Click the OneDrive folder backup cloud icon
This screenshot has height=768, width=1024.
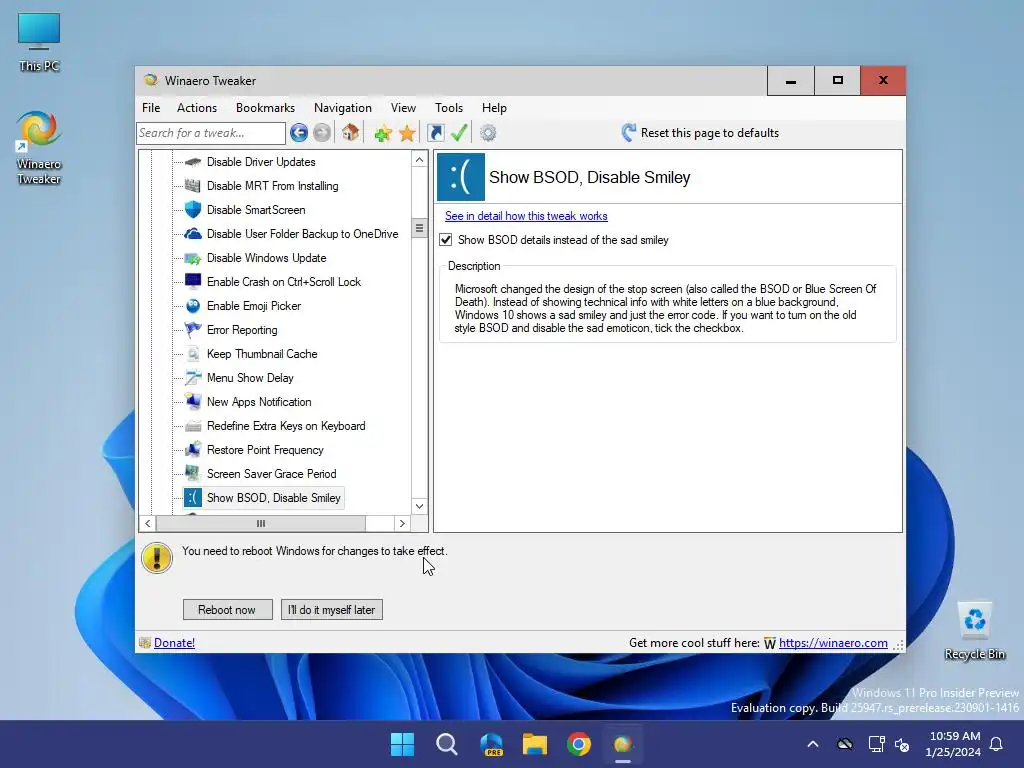click(x=193, y=234)
